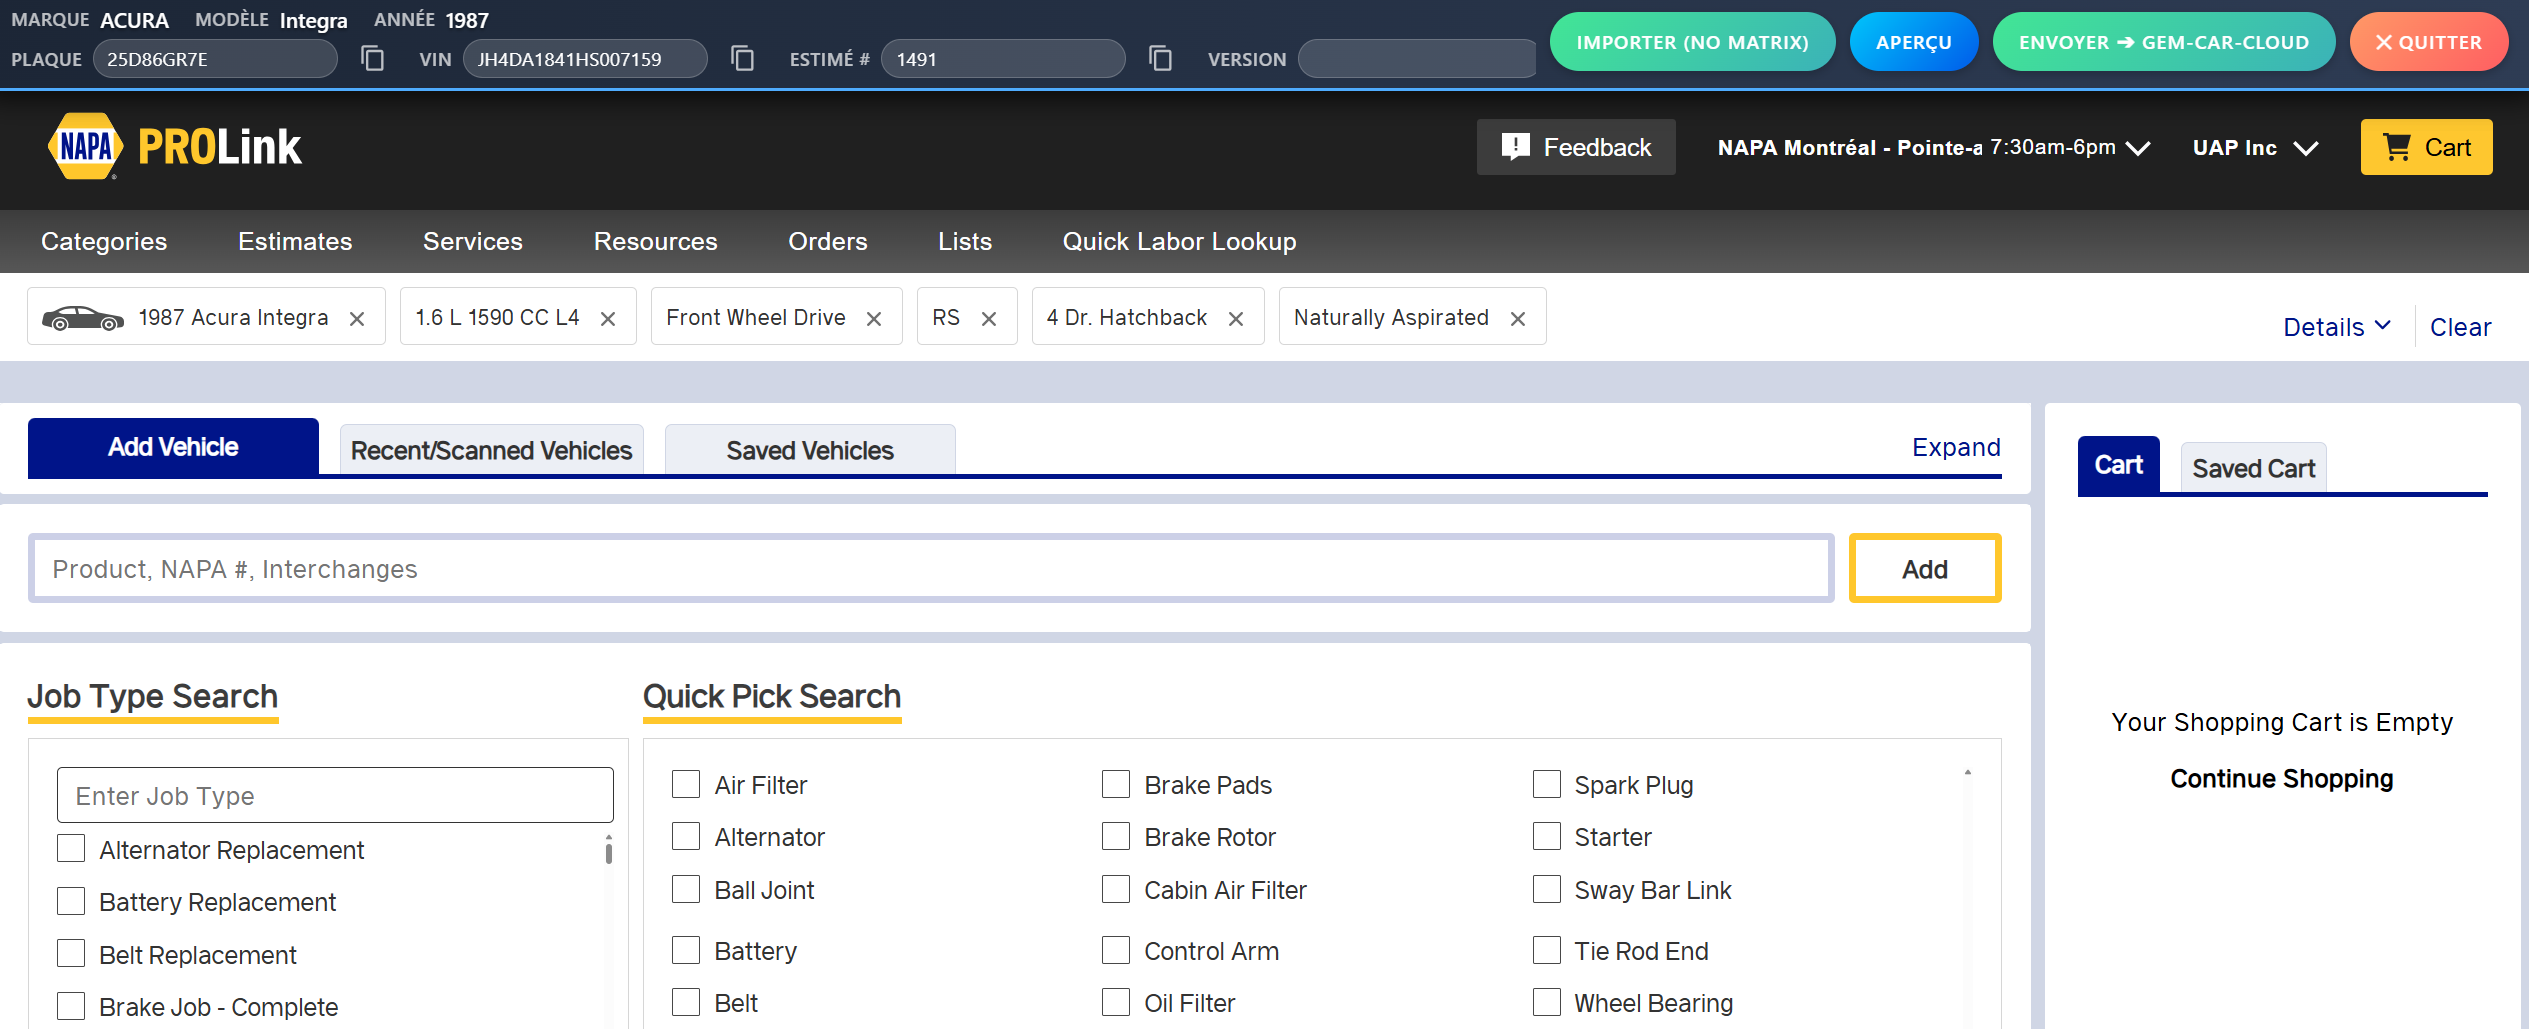Check the Ball Joint quick pick

pyautogui.click(x=686, y=889)
